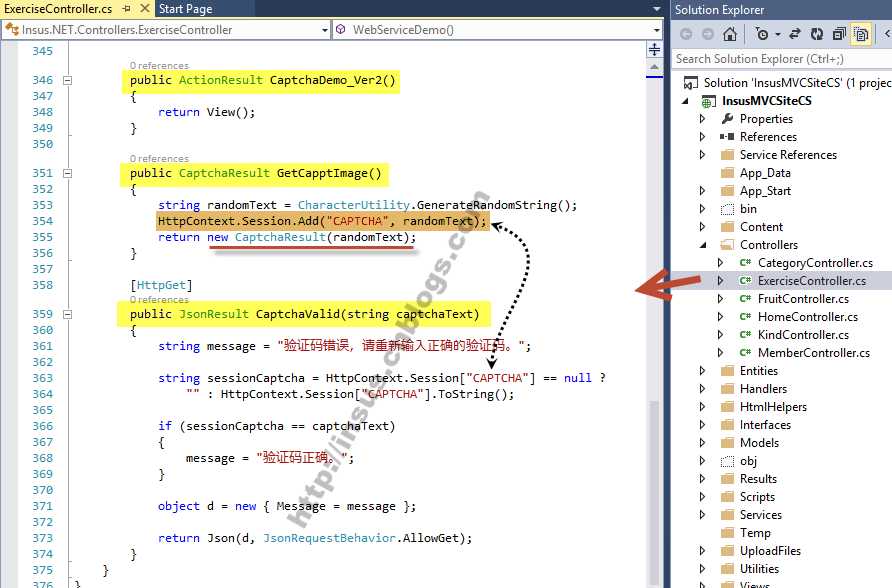The height and width of the screenshot is (588, 892).
Task: Click the editor split window handle
Action: click(654, 49)
